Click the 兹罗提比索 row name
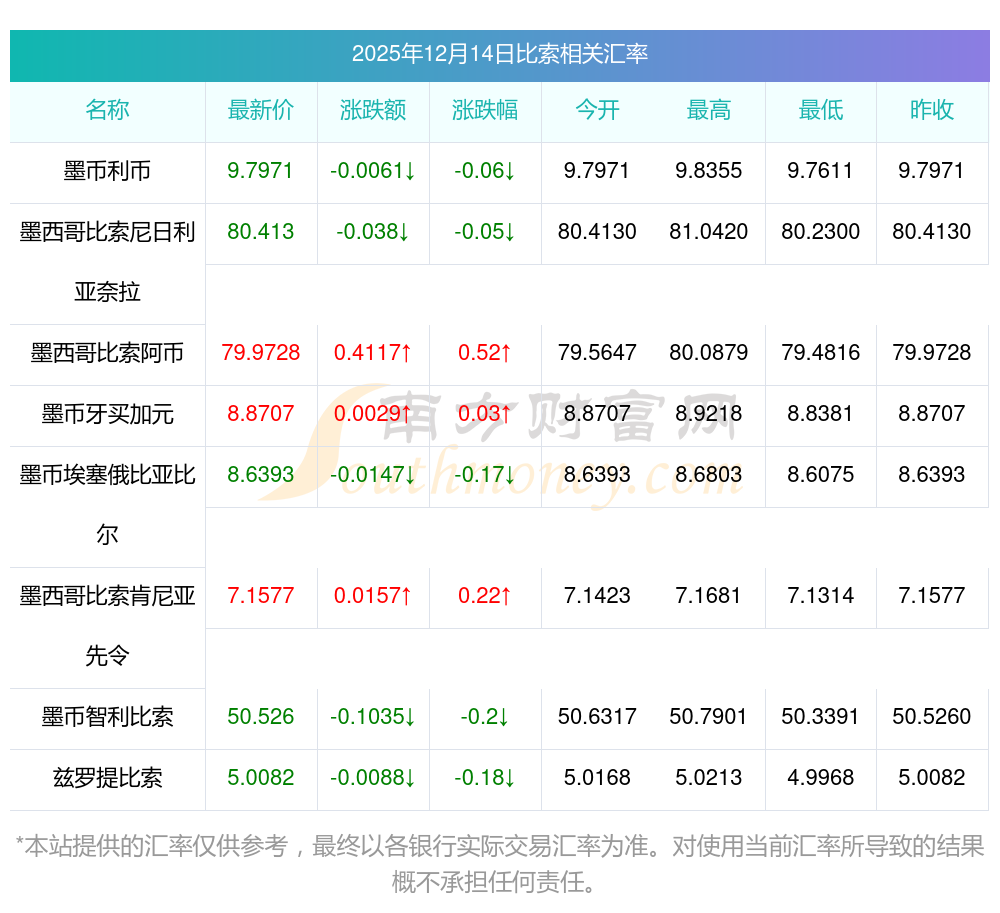The image size is (1000, 913). click(107, 778)
